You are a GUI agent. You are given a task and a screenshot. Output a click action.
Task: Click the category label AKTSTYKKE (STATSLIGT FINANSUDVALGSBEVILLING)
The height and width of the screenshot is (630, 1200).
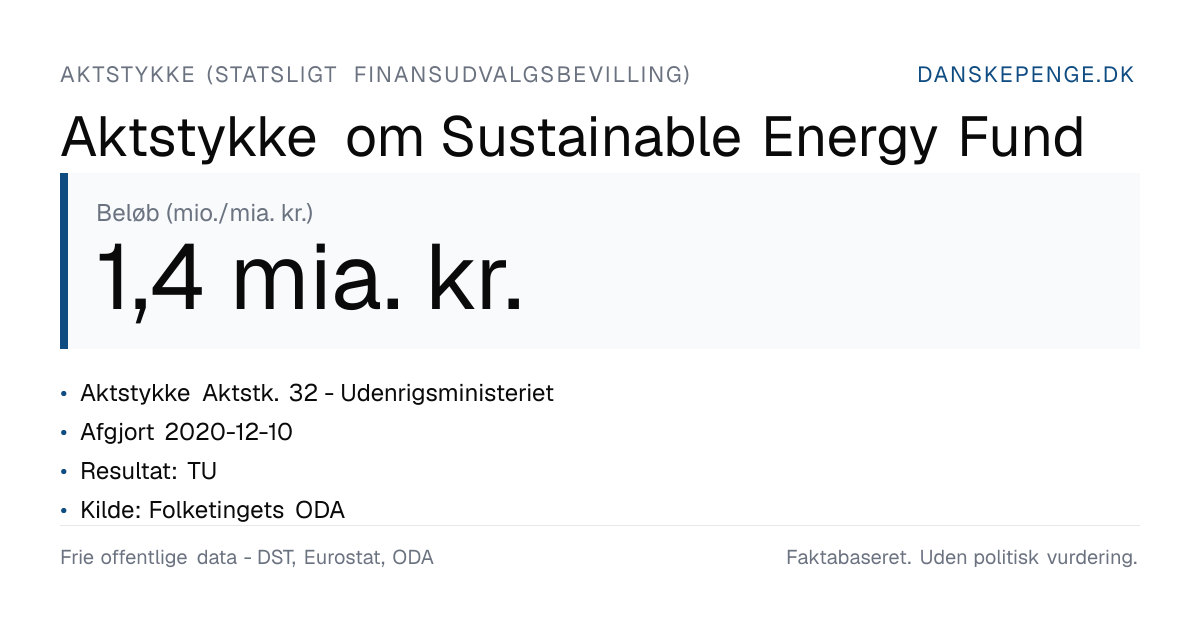click(375, 75)
